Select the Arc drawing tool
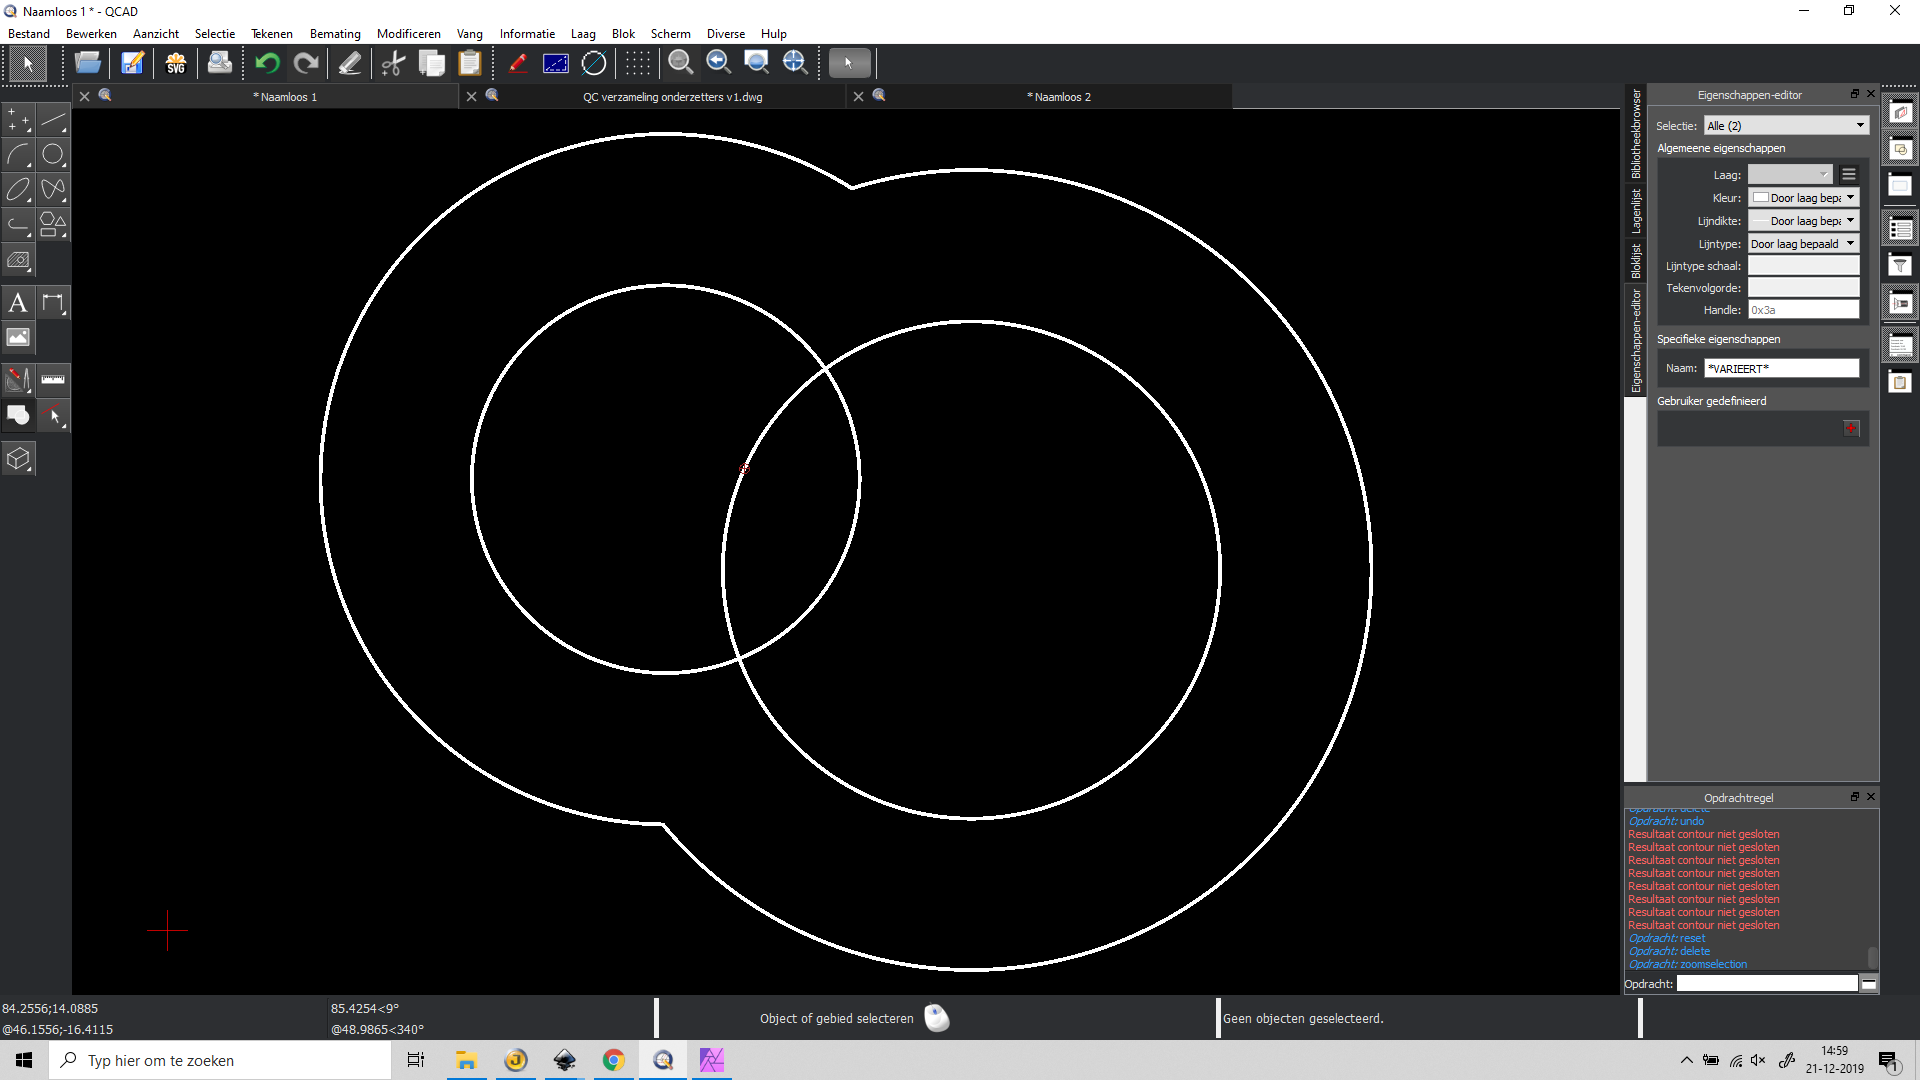 [18, 154]
